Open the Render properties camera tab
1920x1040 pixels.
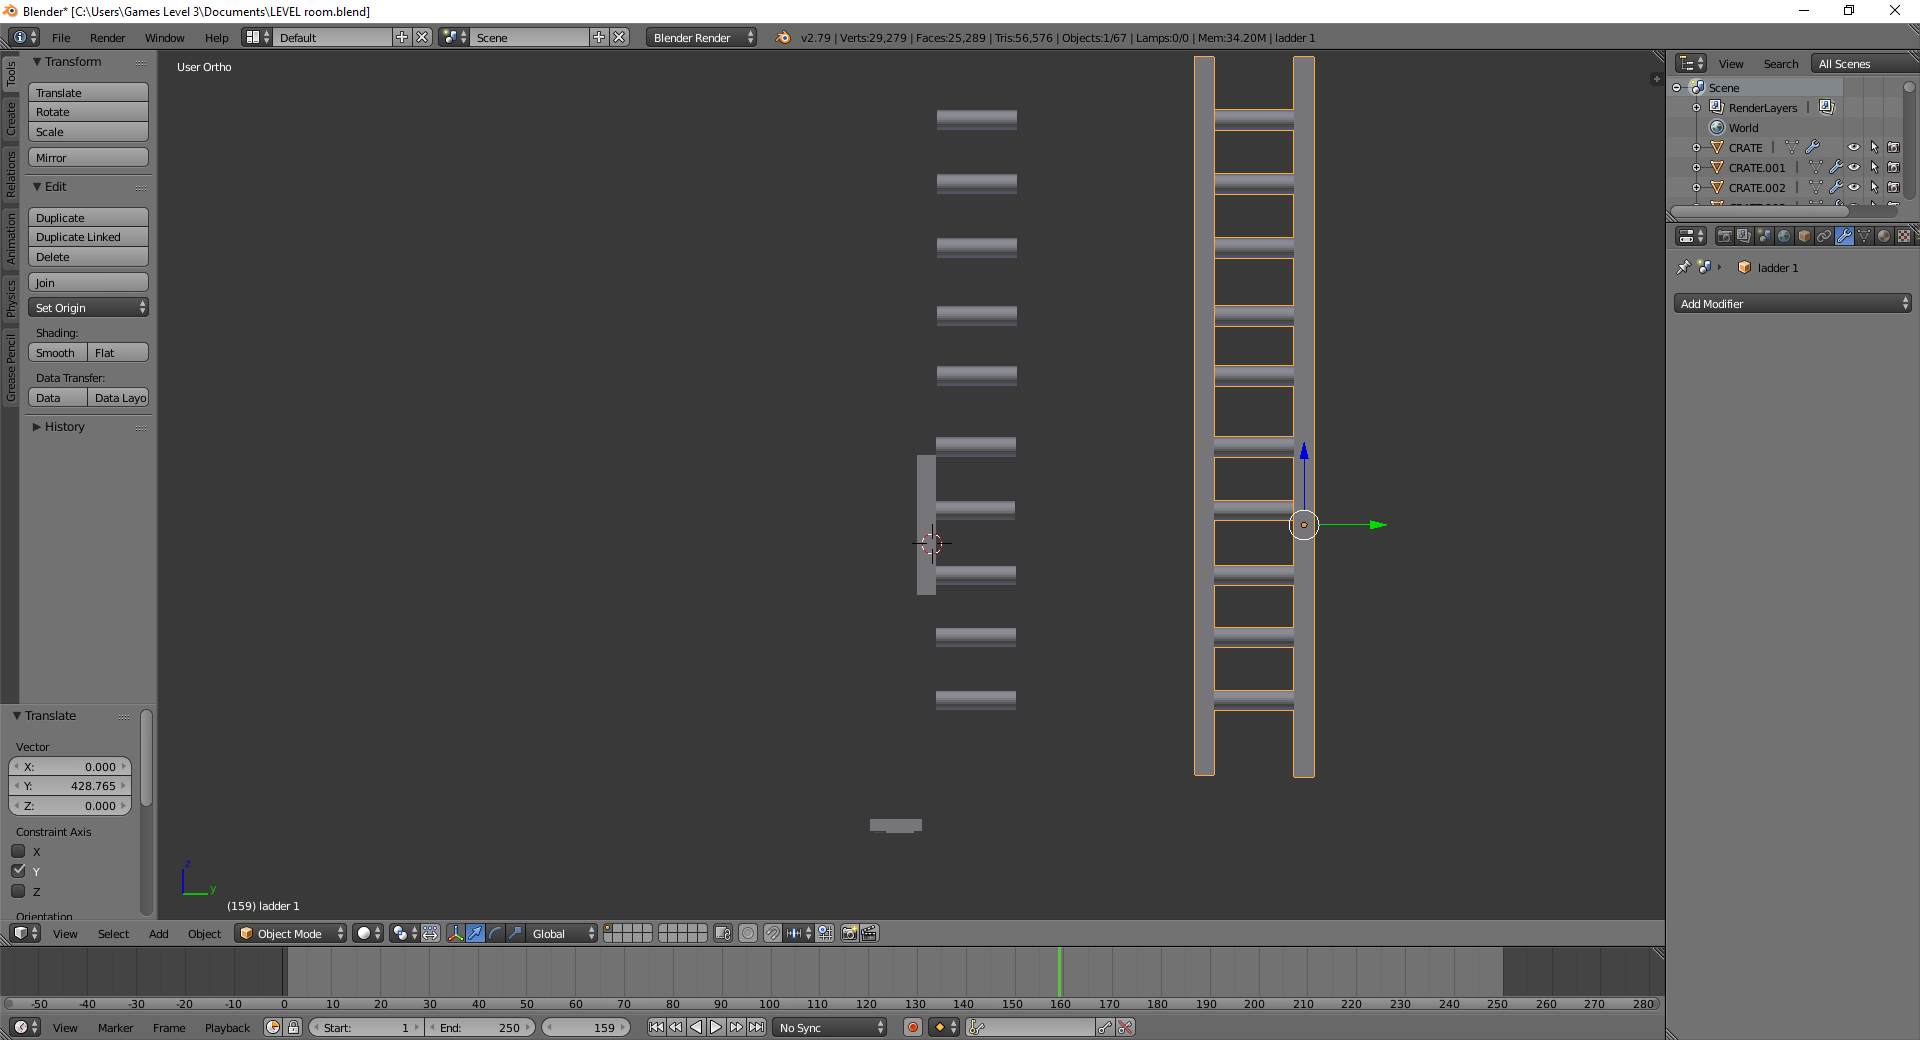click(x=1724, y=236)
